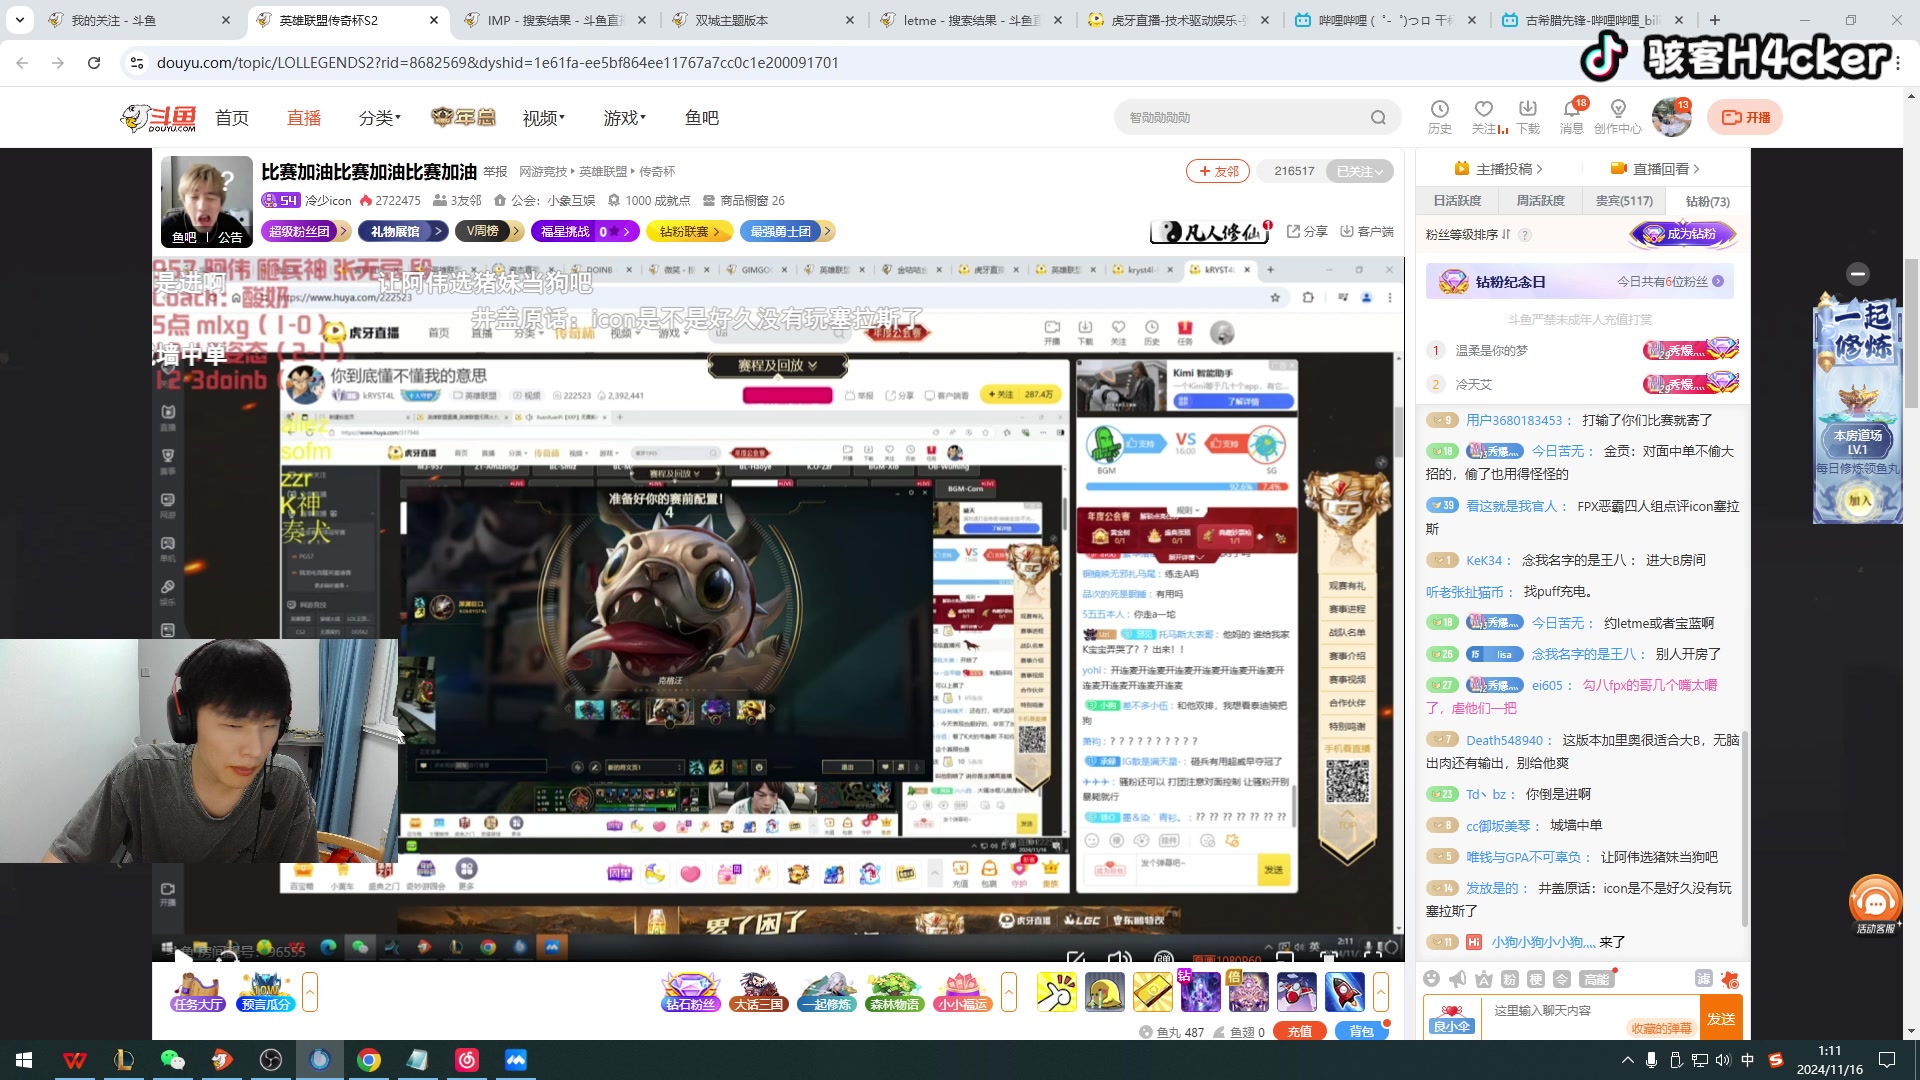This screenshot has width=1920, height=1080.
Task: Open the 钻石粉丝 diamond fans icon
Action: (x=690, y=992)
